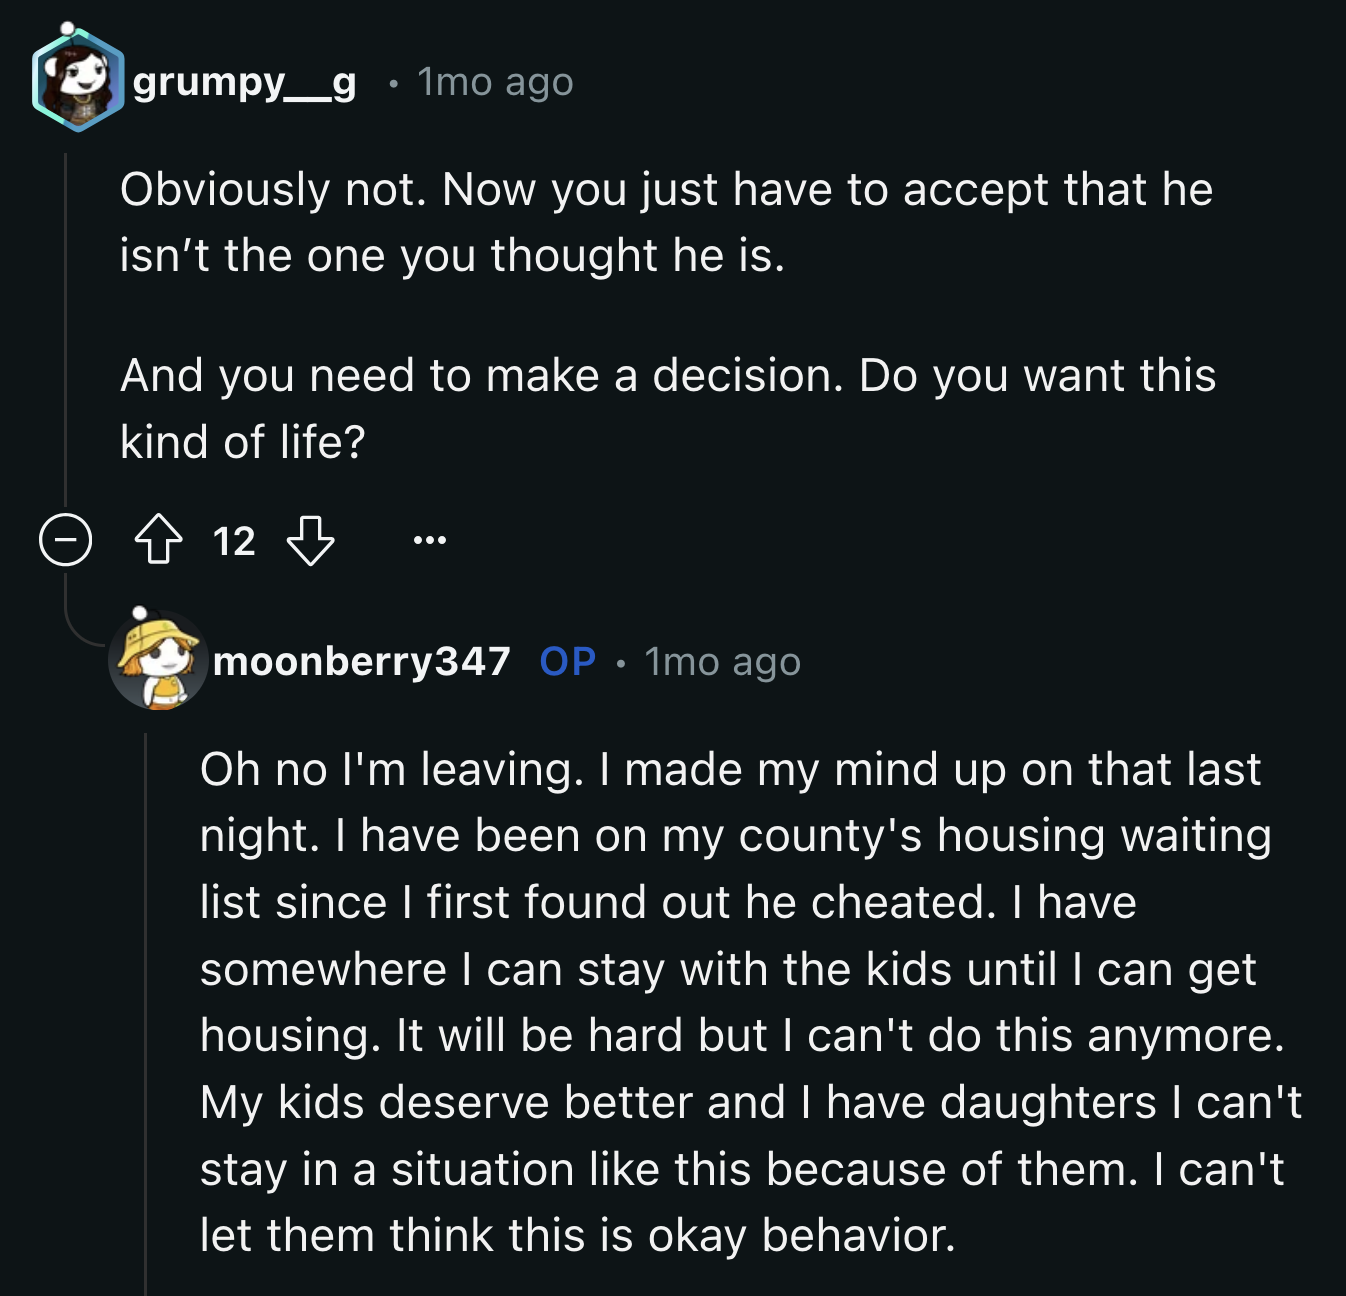The image size is (1346, 1296).
Task: Click the 1mo ago timestamp on moonberry347's reply
Action: click(723, 661)
